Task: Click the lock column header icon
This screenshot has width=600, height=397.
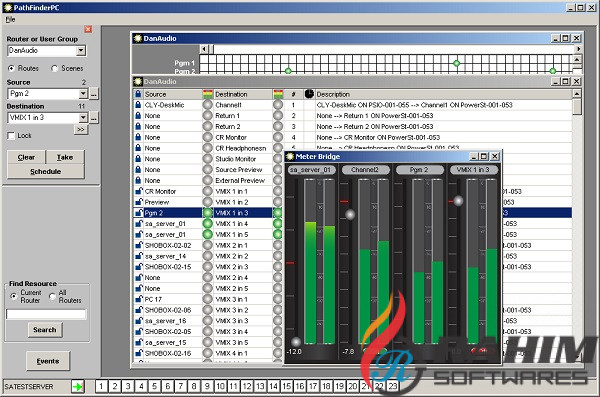Action: 138,94
